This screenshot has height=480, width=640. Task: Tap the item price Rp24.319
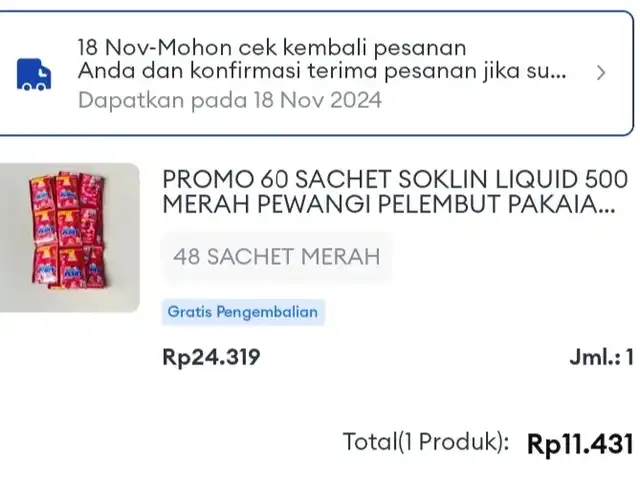click(x=211, y=357)
